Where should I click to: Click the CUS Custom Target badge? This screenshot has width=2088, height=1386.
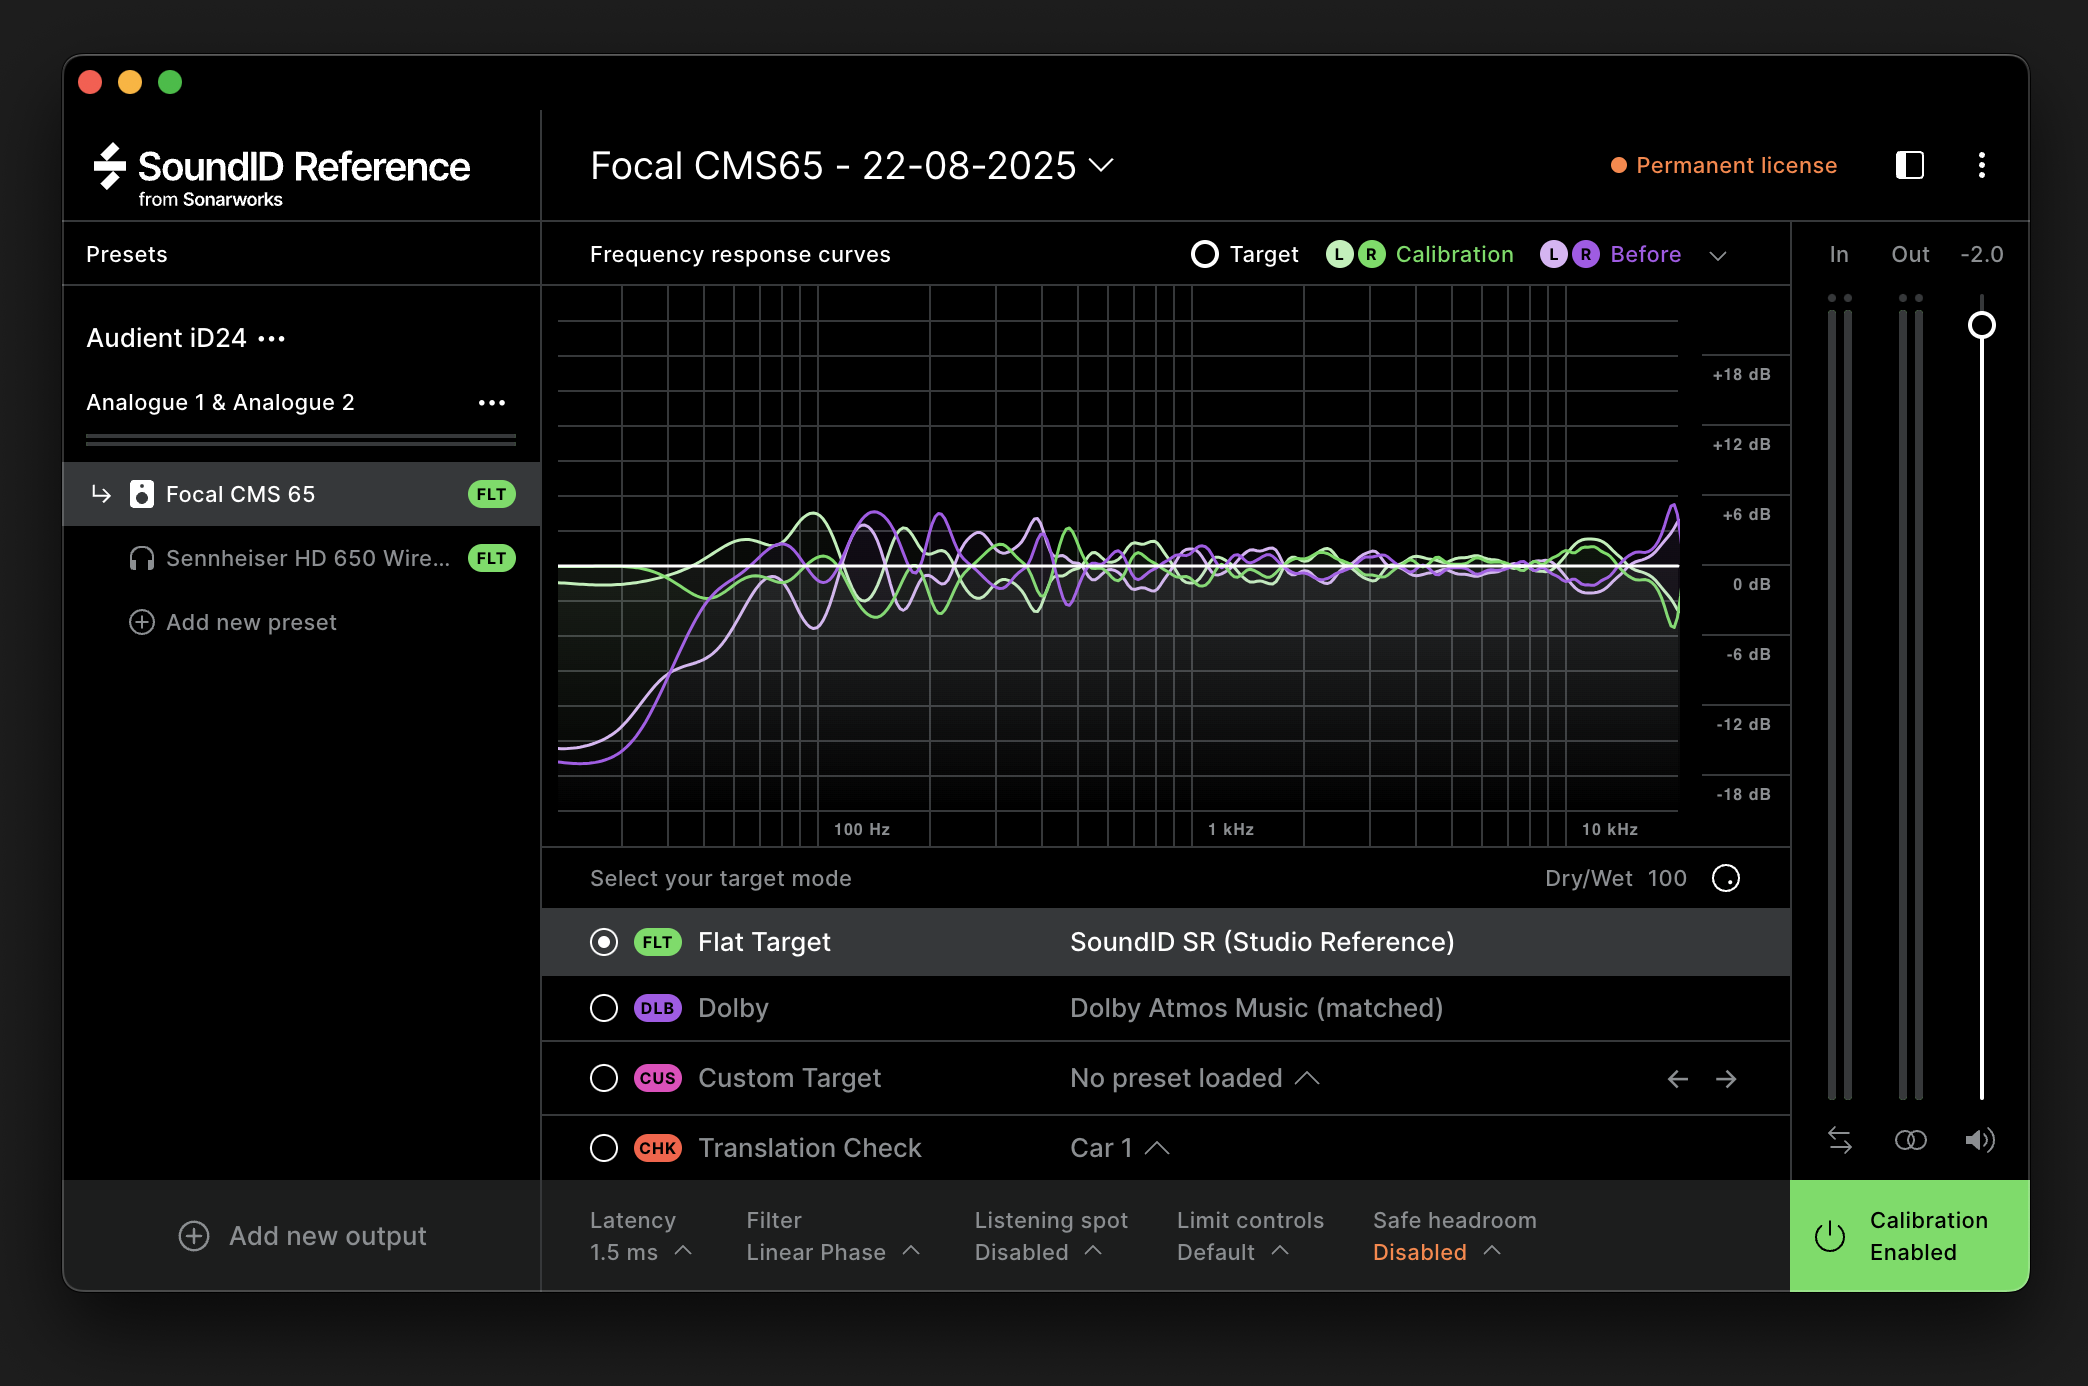point(657,1078)
